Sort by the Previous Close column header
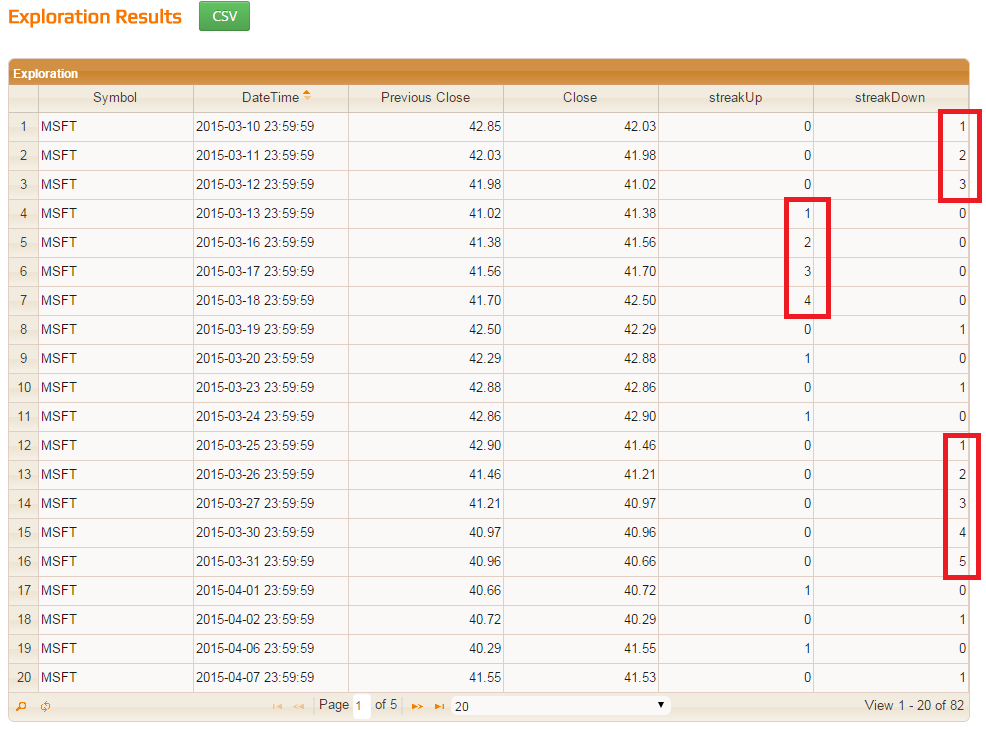 [x=425, y=97]
